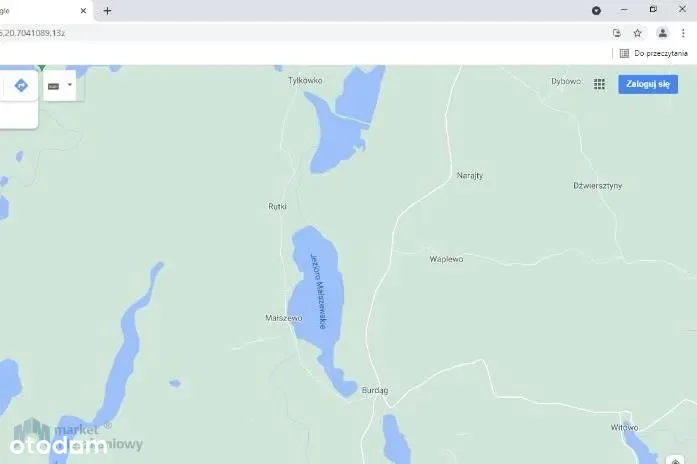Click the Directions icon in search box
Image resolution: width=697 pixels, height=464 pixels.
coord(21,86)
